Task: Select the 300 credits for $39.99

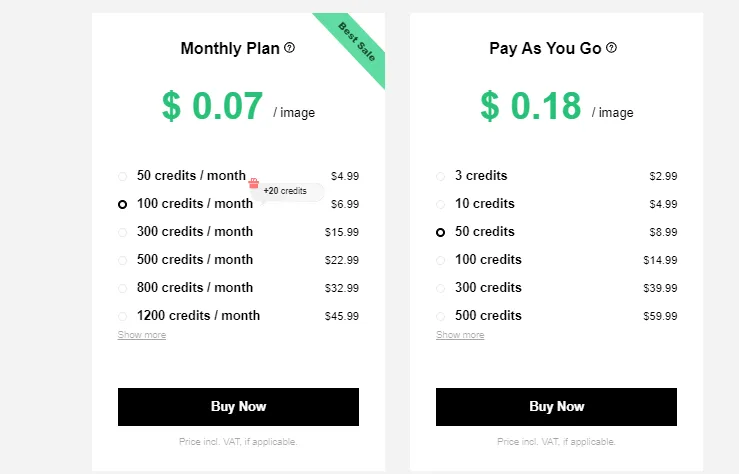Action: [x=440, y=288]
